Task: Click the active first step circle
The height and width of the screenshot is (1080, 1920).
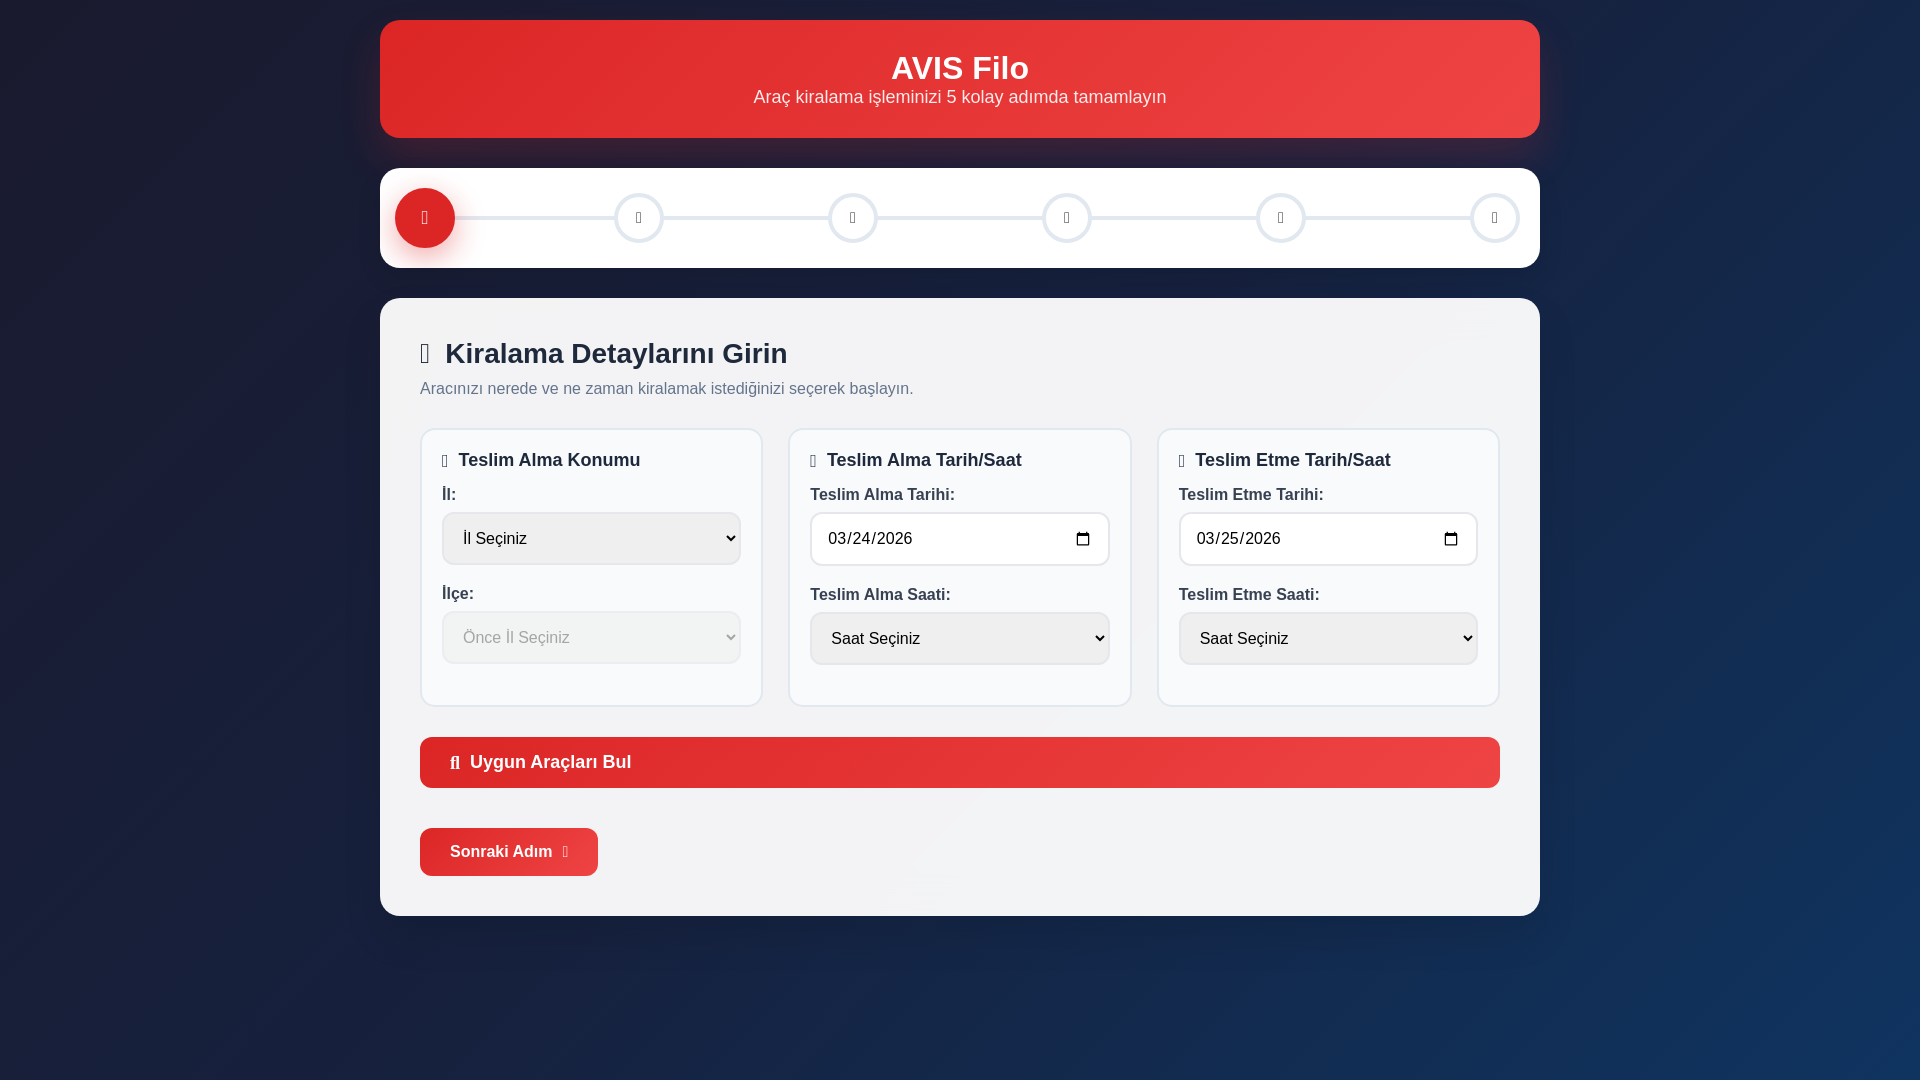Action: (425, 218)
